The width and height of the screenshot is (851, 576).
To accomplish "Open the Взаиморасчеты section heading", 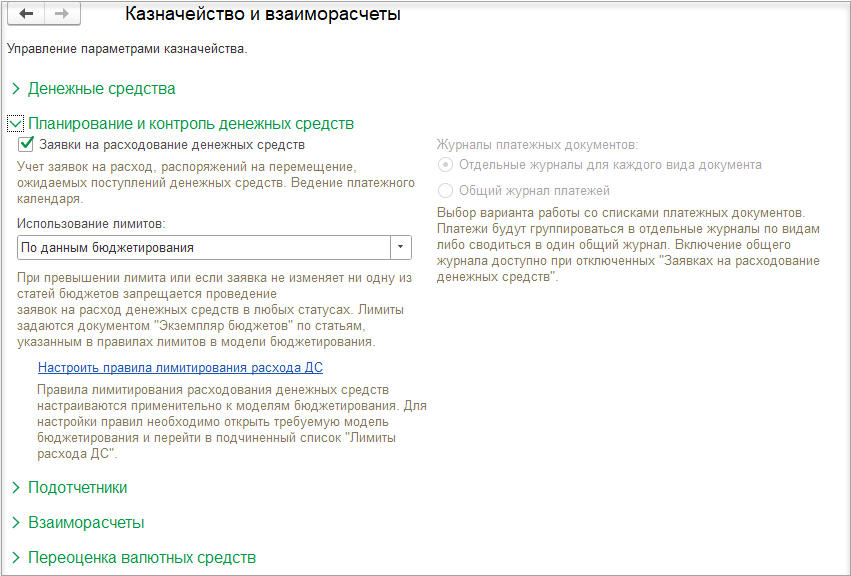I will [x=86, y=522].
